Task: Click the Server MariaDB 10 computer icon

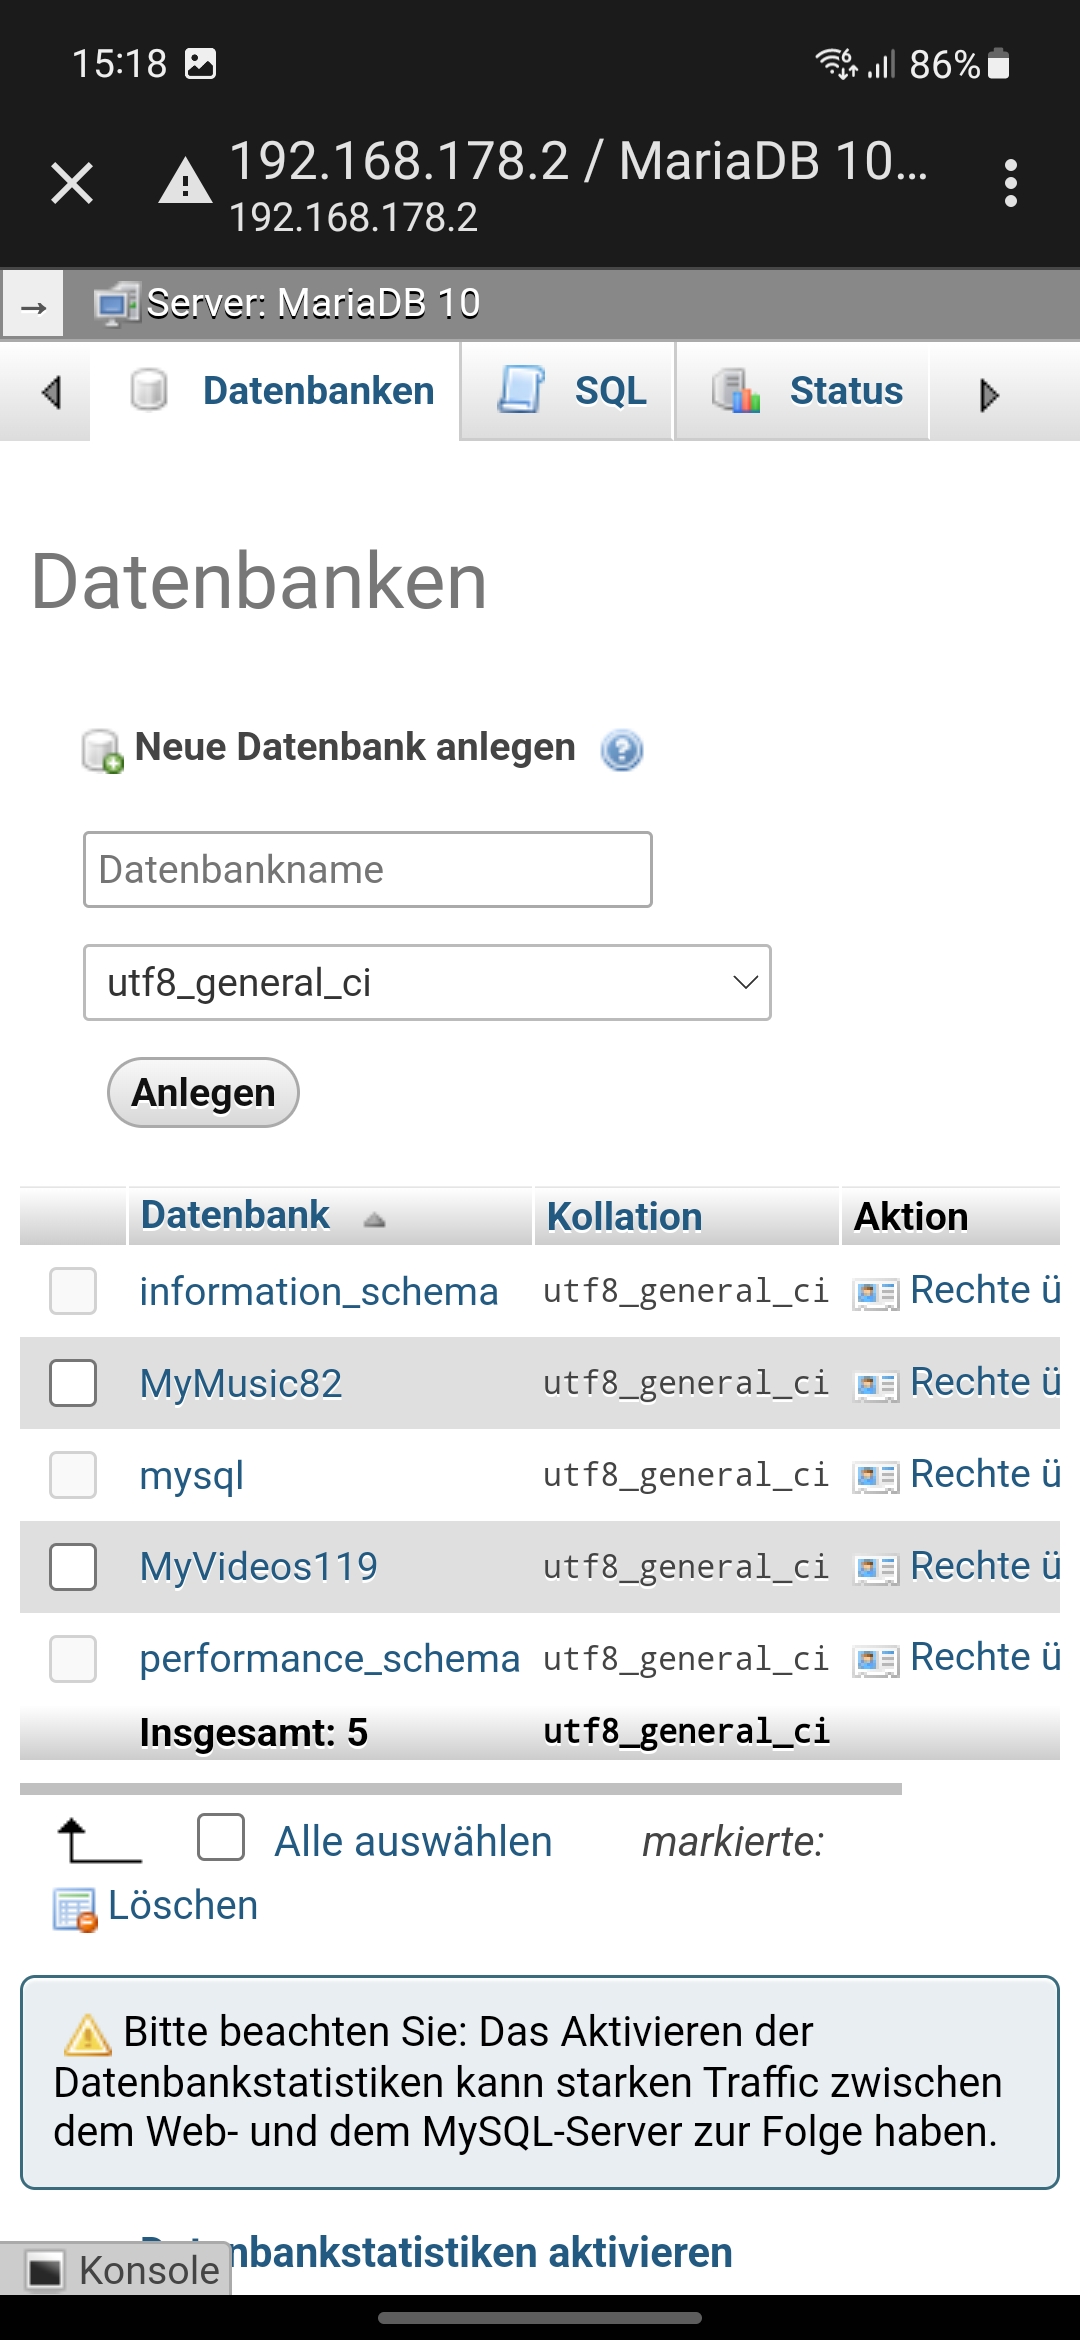Action: [116, 304]
